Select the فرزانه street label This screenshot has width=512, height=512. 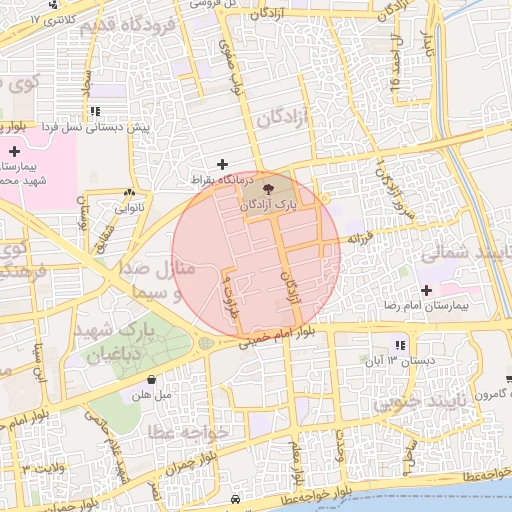pos(361,238)
